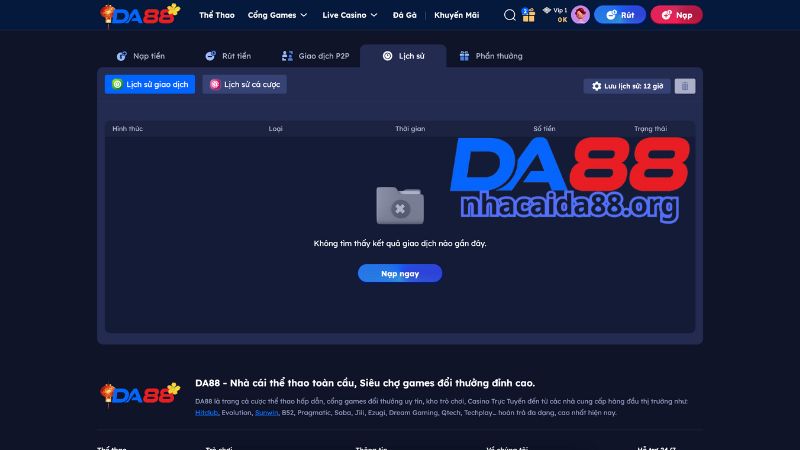Click the Trạng thái column header
This screenshot has height=450, width=800.
click(651, 129)
